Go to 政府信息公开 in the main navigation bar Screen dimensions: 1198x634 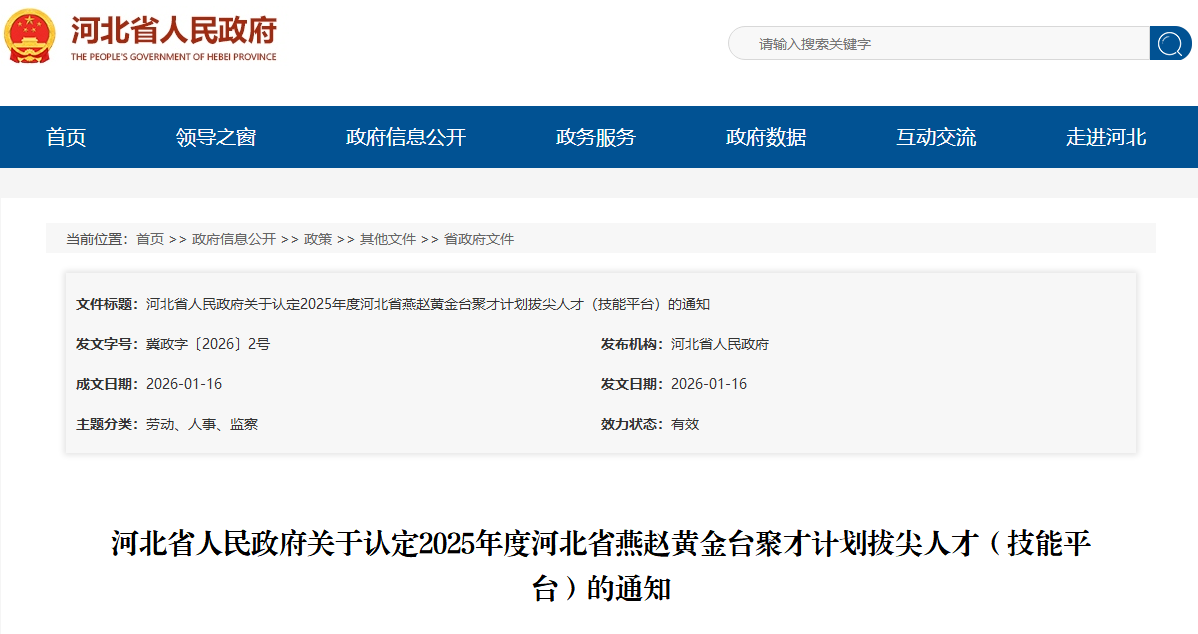[406, 138]
